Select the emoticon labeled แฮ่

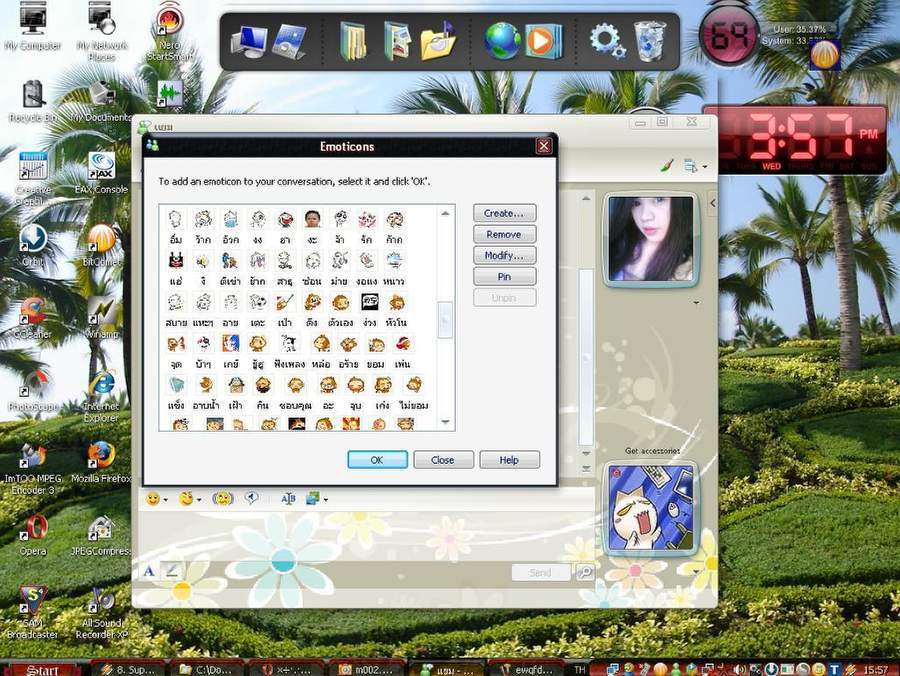pos(176,261)
